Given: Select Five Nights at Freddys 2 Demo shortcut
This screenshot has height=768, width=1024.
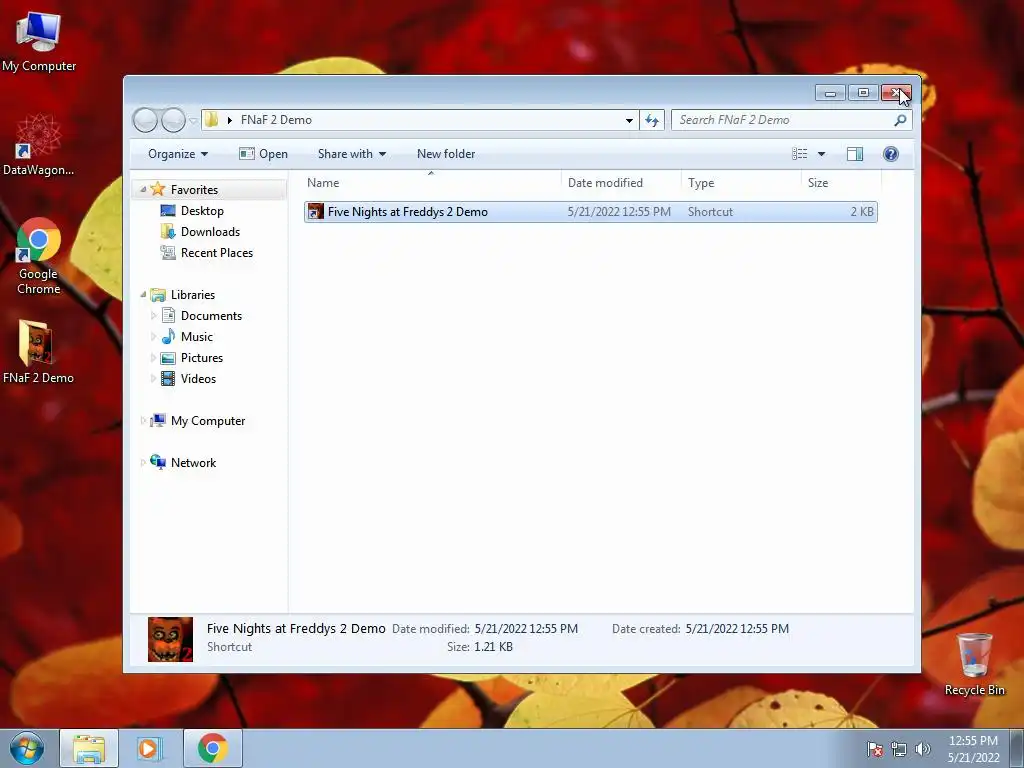Looking at the screenshot, I should 590,212.
